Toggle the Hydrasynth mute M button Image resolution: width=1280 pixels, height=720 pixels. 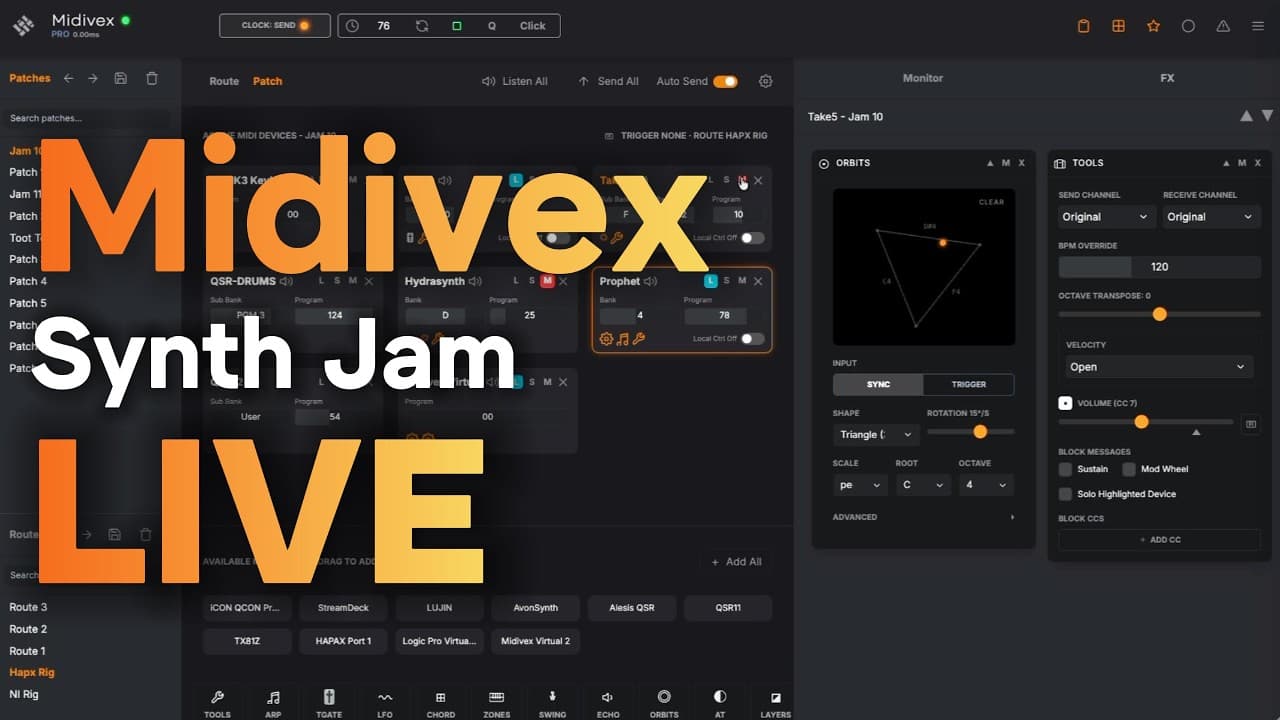tap(547, 281)
